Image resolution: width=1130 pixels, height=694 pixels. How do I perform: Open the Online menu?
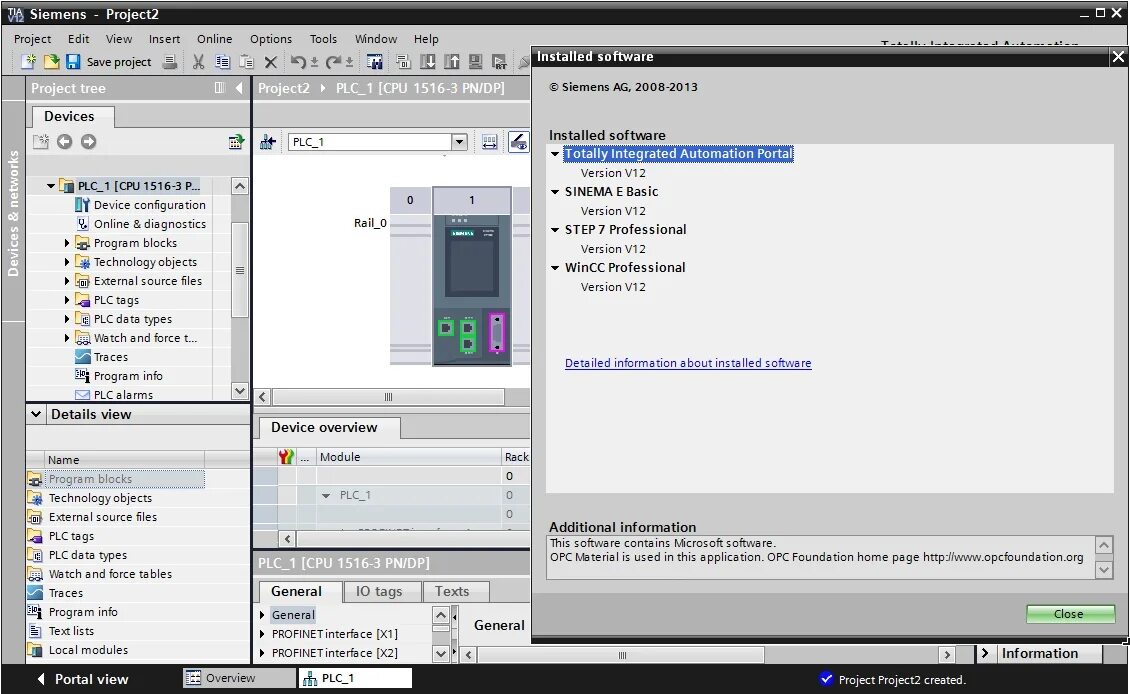tap(215, 39)
